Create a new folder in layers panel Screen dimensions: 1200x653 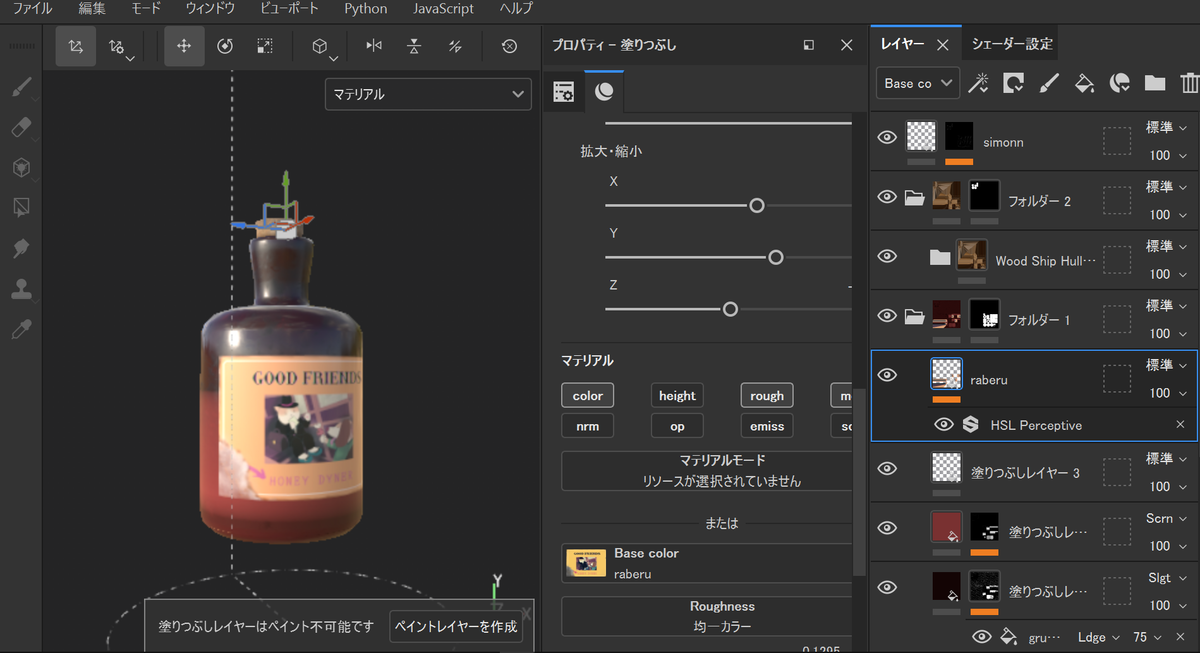pos(1155,83)
